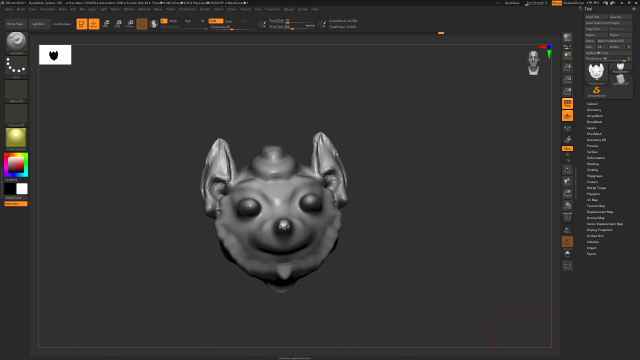This screenshot has height=360, width=640.
Task: Toggle Perspective (Persp) view
Action: click(567, 103)
